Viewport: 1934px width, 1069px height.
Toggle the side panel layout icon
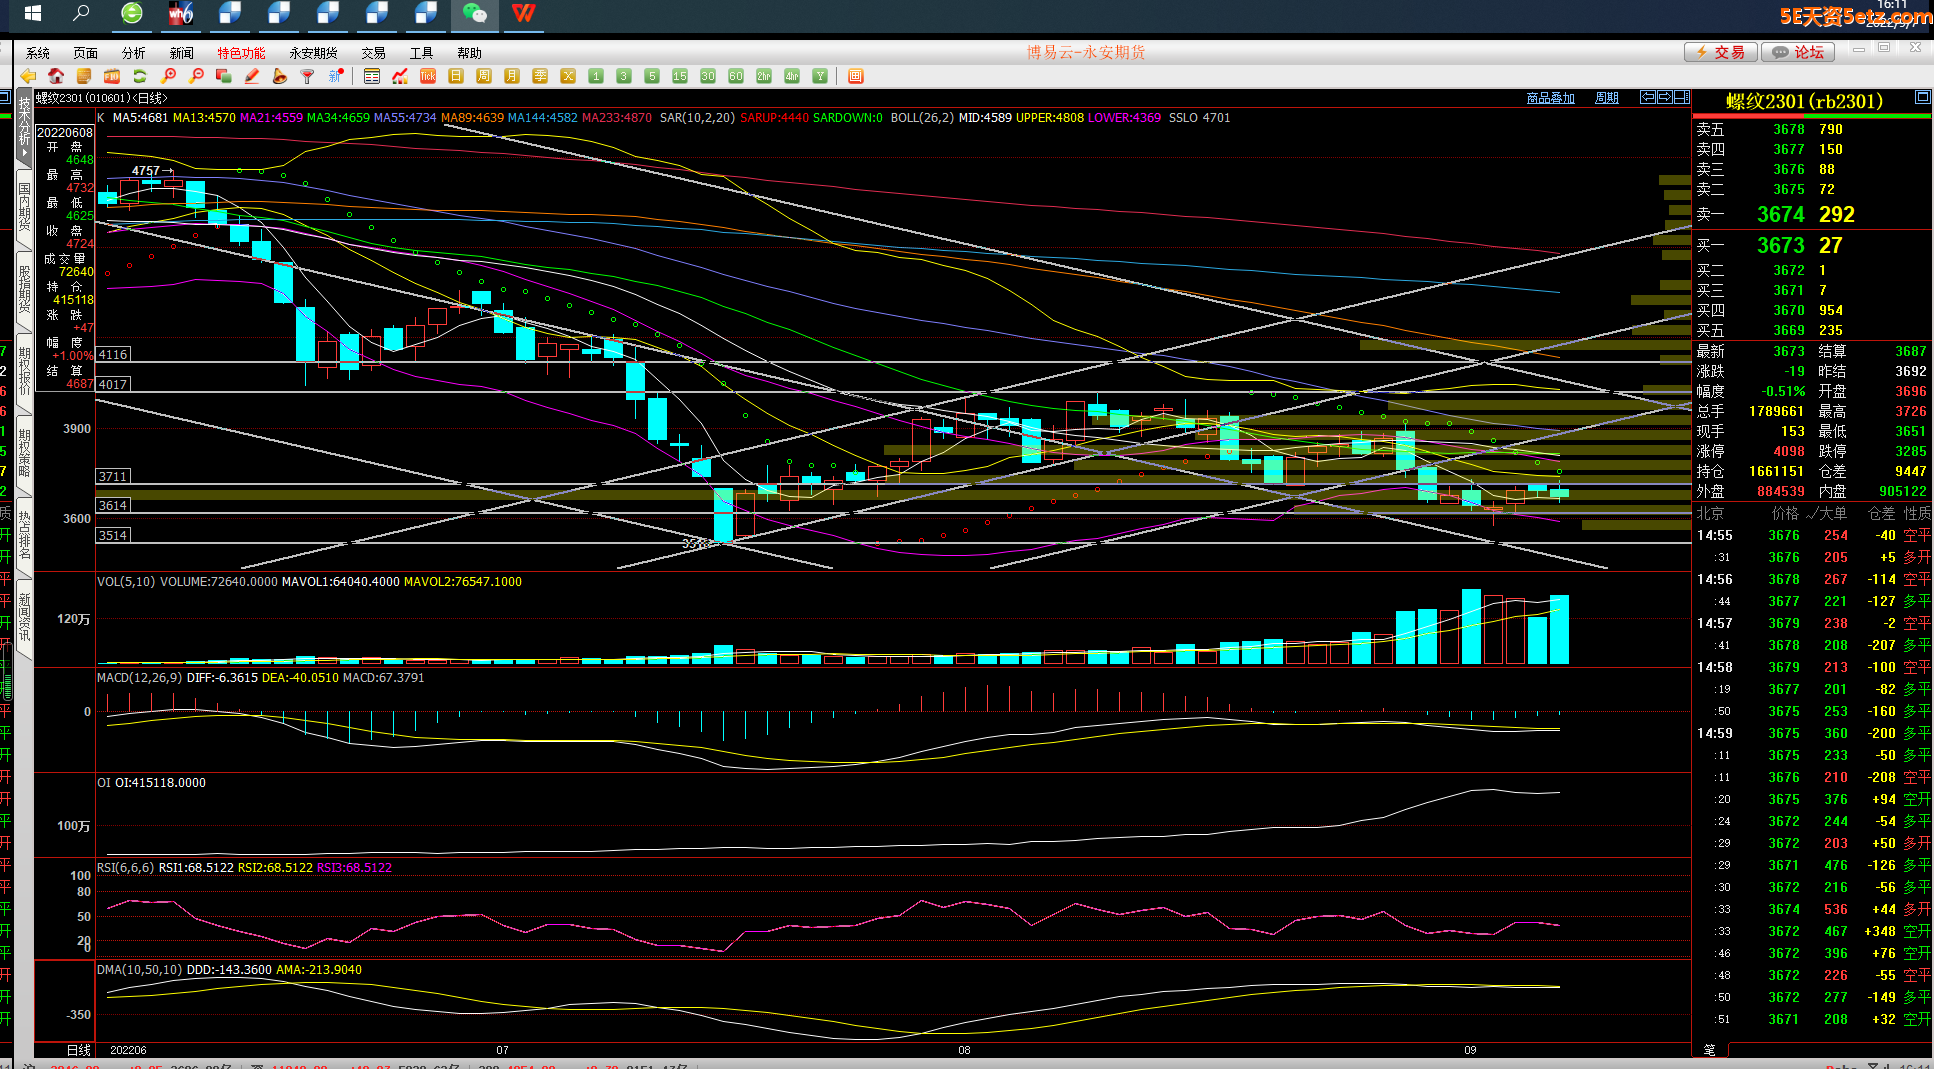click(x=1682, y=97)
